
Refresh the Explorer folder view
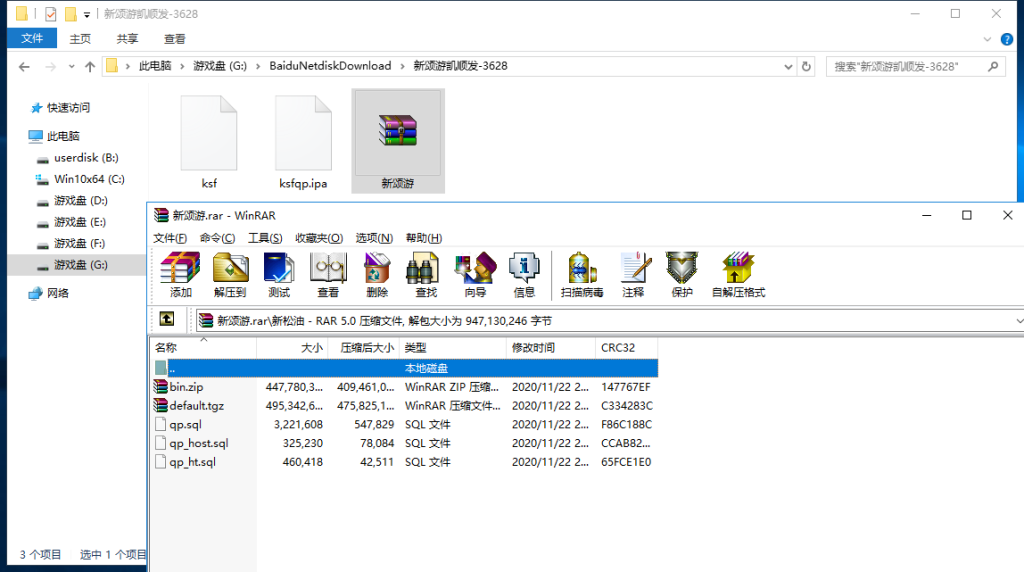[x=806, y=67]
